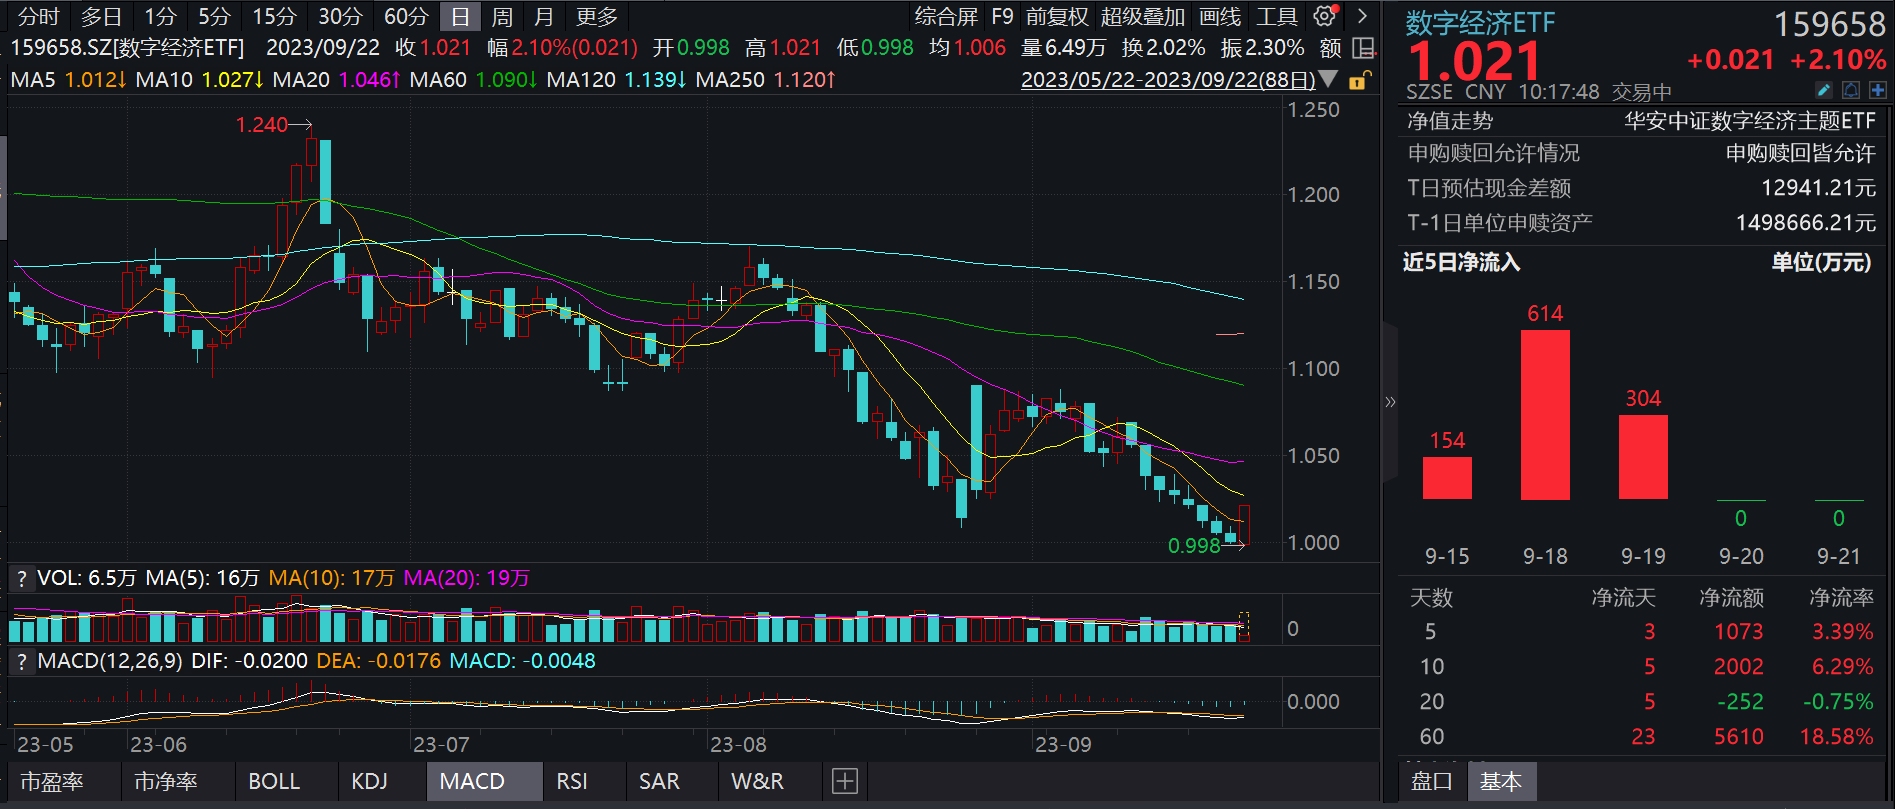Open the 基本 tab in right panel
This screenshot has width=1895, height=809.
click(x=1501, y=781)
